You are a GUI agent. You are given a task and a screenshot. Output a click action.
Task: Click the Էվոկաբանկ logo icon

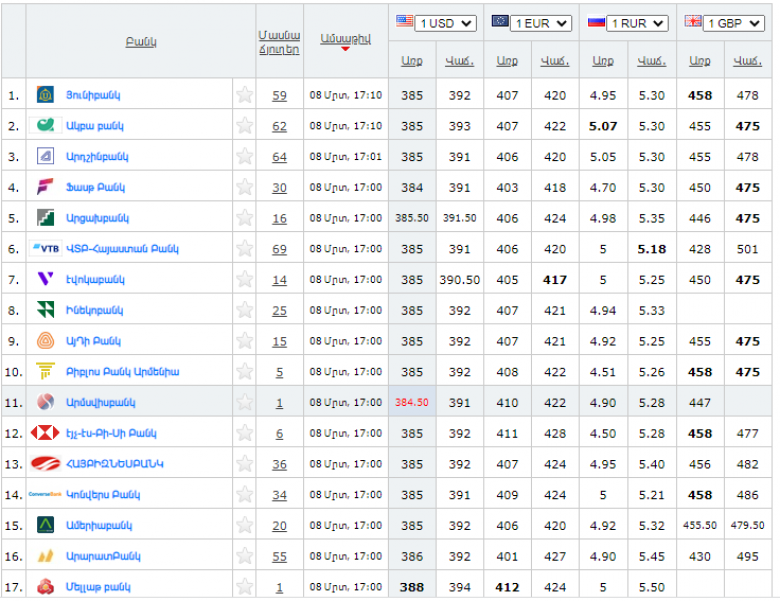click(x=45, y=279)
